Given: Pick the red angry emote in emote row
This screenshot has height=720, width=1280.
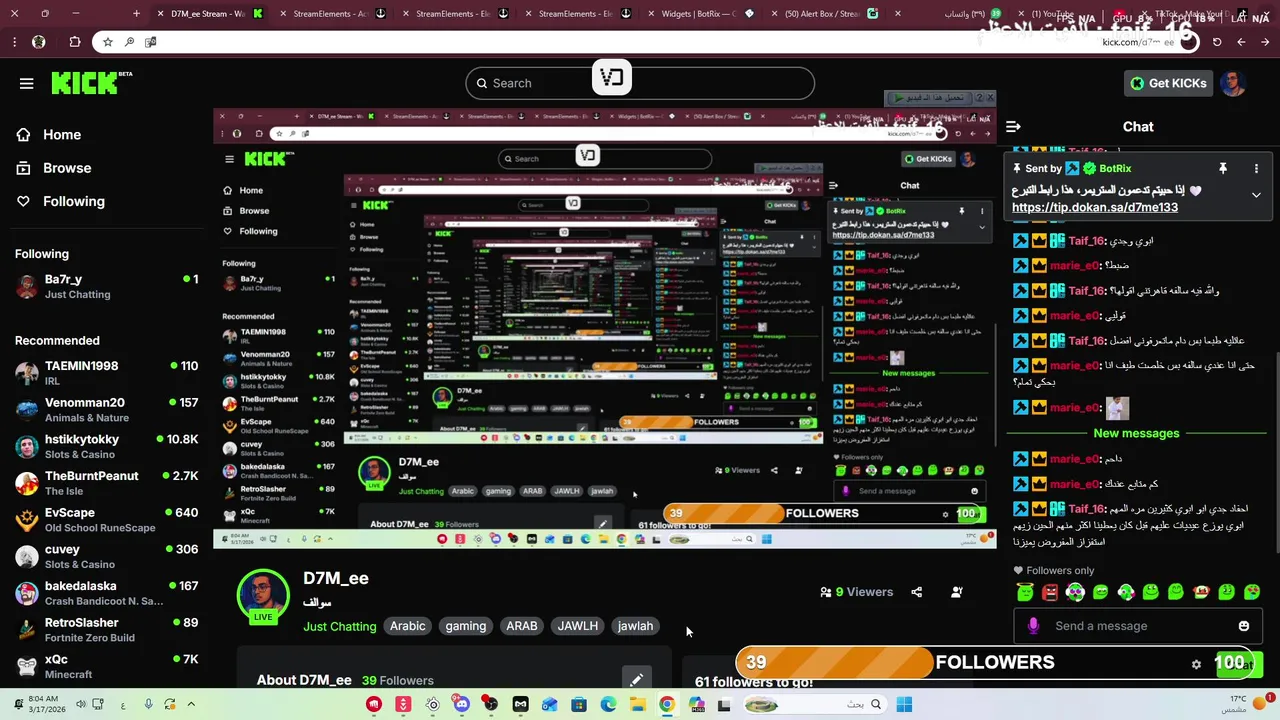Looking at the screenshot, I should [x=1050, y=592].
